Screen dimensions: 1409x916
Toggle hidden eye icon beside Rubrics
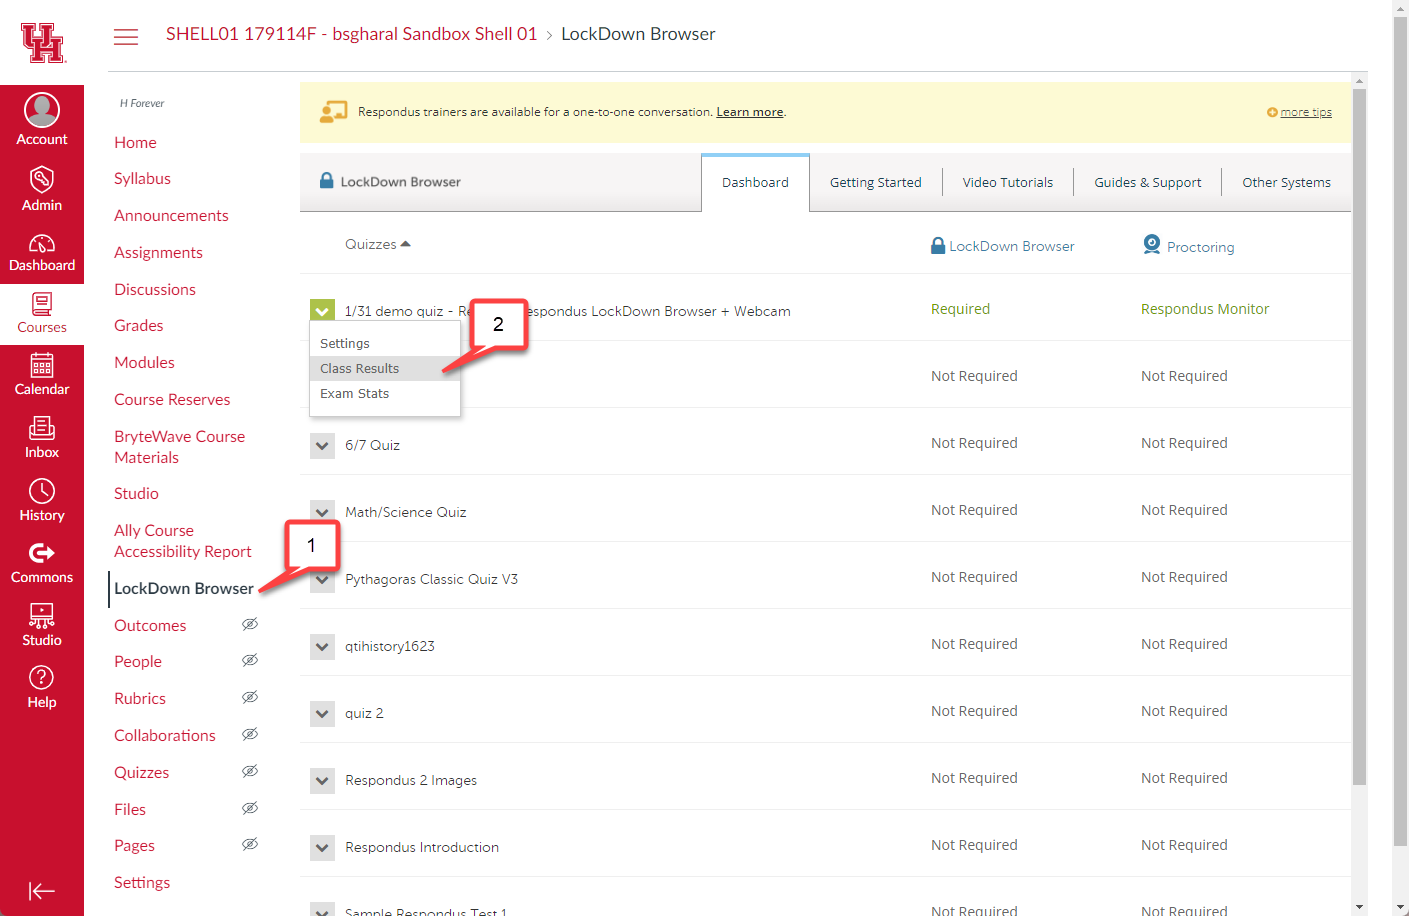pos(250,697)
